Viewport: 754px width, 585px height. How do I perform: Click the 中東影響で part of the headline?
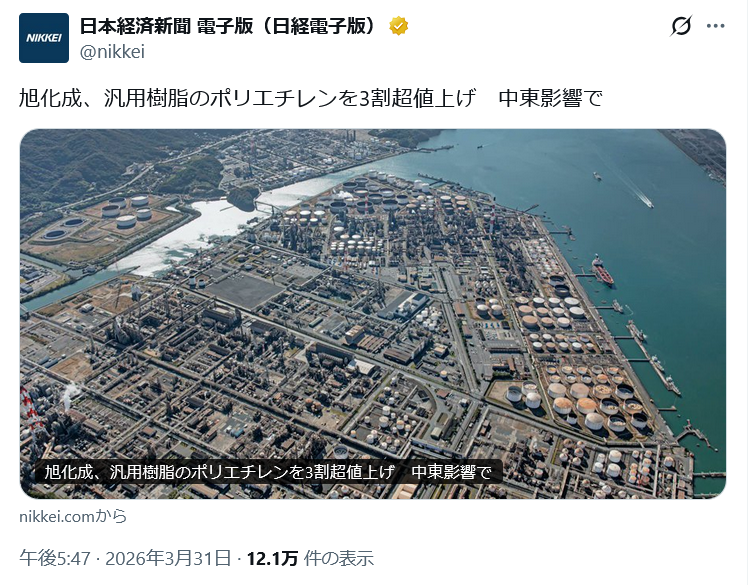[x=550, y=98]
